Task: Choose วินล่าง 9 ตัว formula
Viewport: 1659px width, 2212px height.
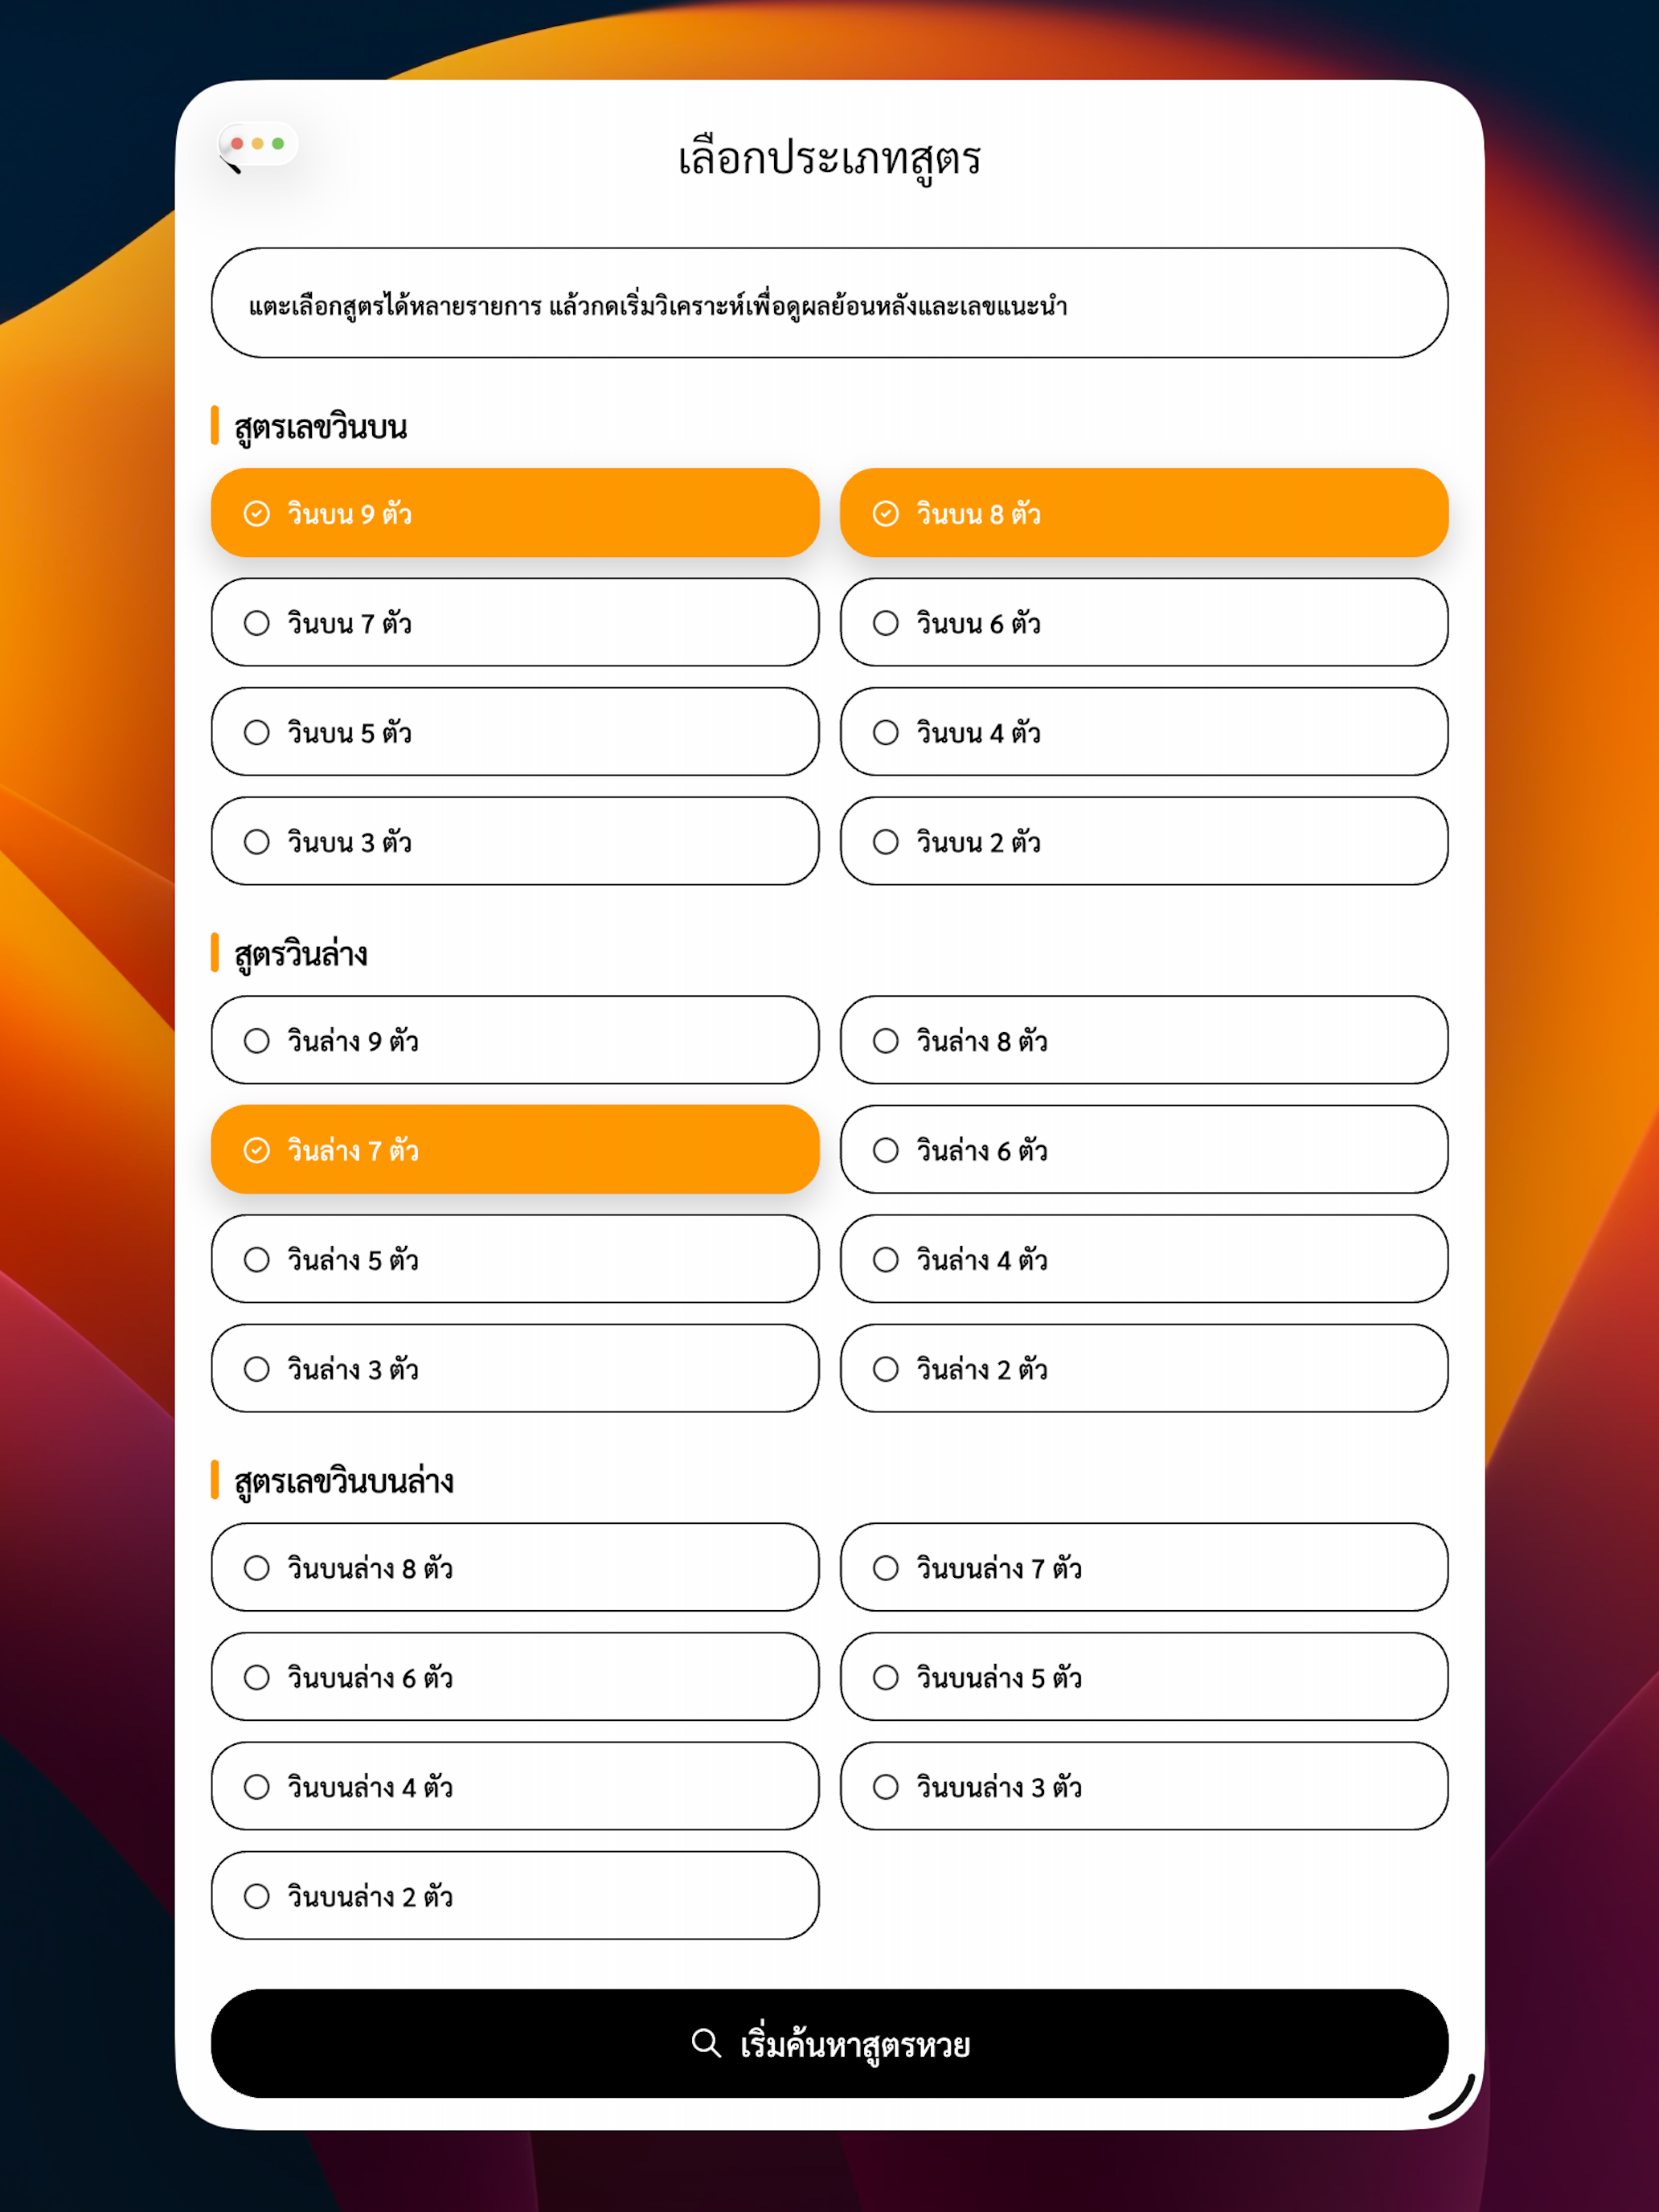Action: [515, 1040]
